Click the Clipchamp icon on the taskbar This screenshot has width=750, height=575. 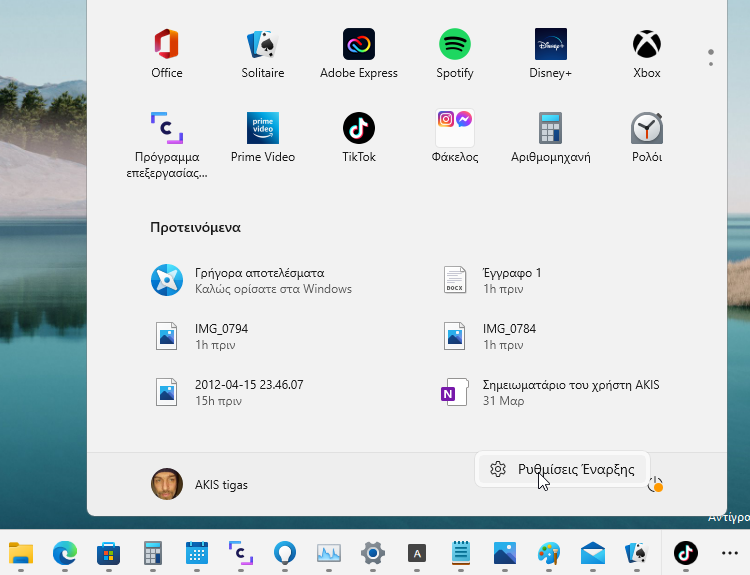241,553
